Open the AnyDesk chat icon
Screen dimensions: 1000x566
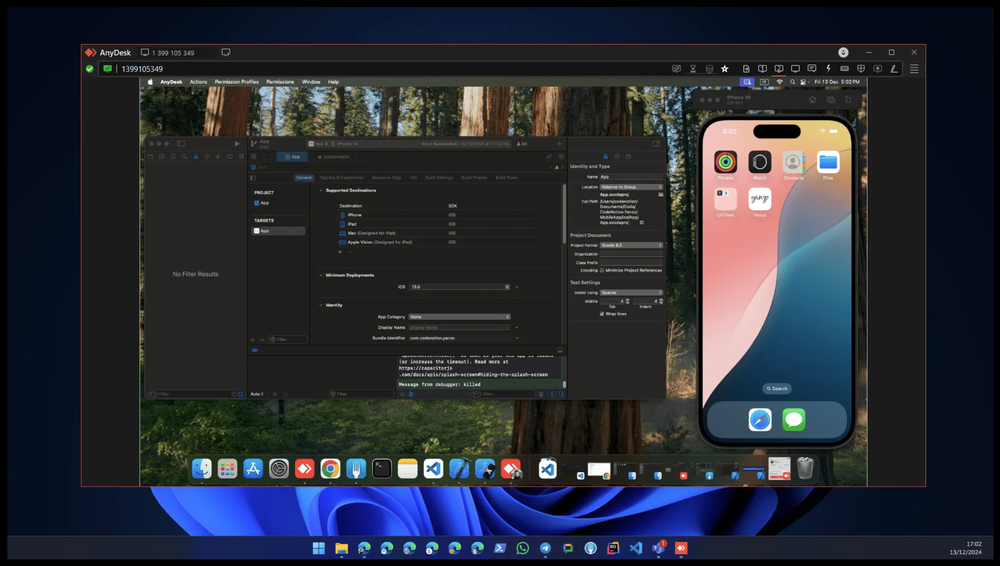pyautogui.click(x=812, y=69)
